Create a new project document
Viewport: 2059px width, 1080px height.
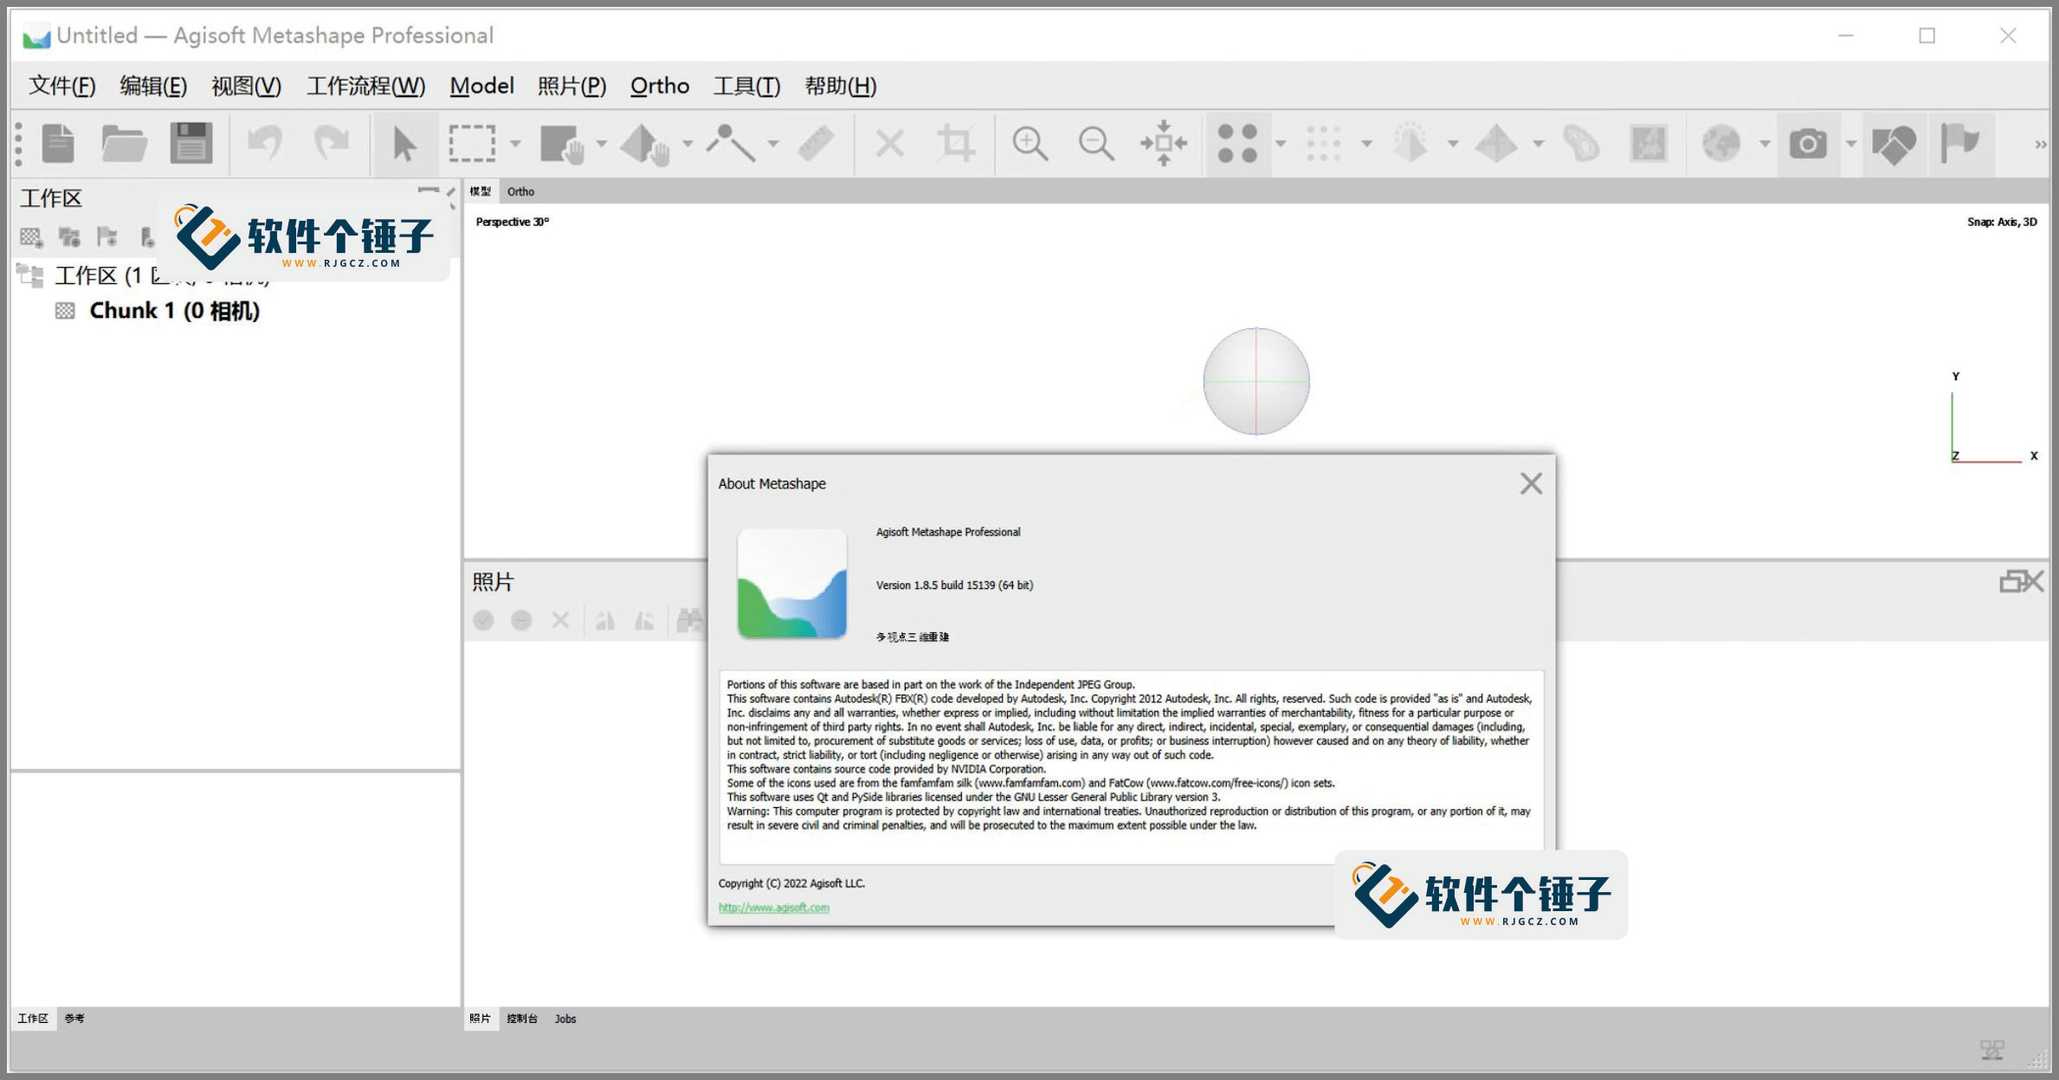pyautogui.click(x=58, y=144)
